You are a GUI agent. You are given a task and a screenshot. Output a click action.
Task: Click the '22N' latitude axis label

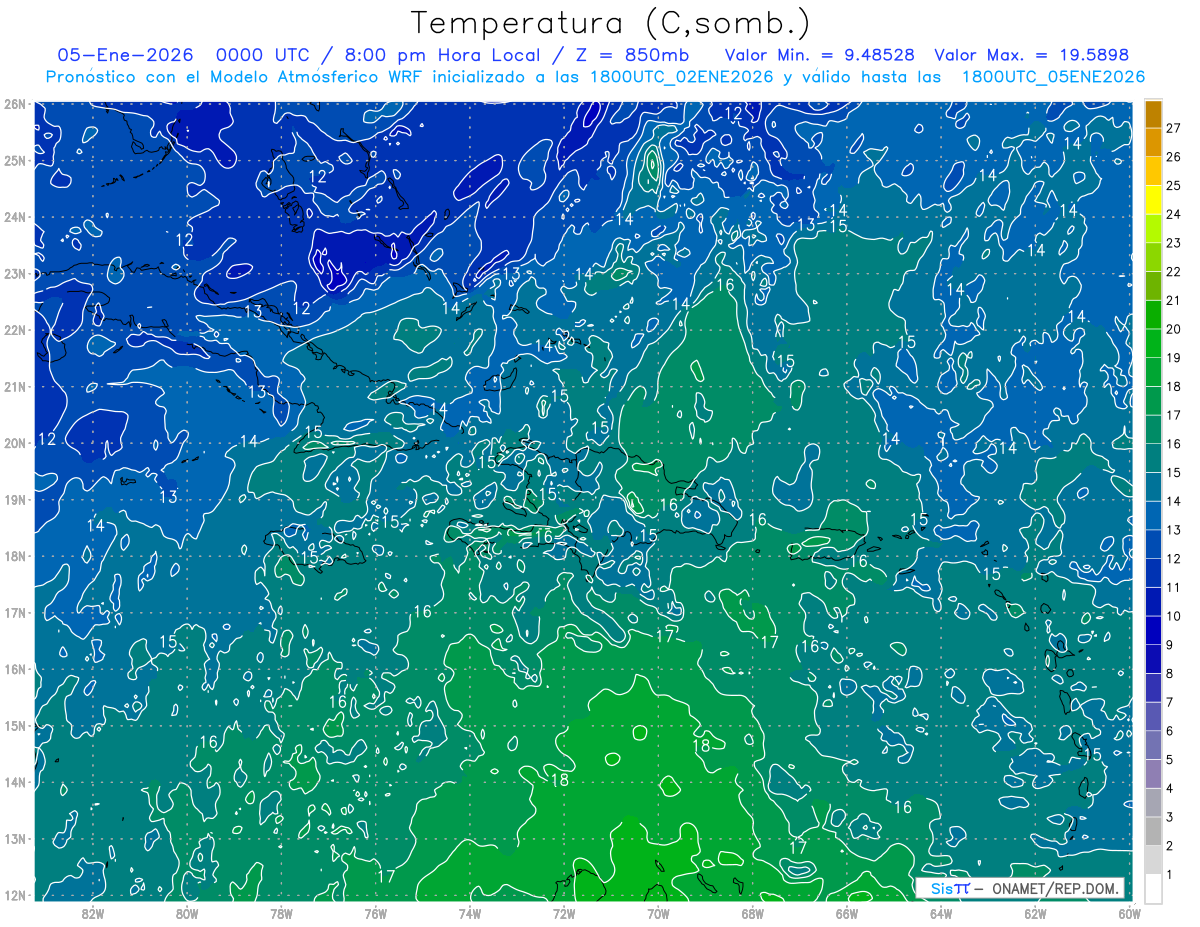(x=15, y=330)
